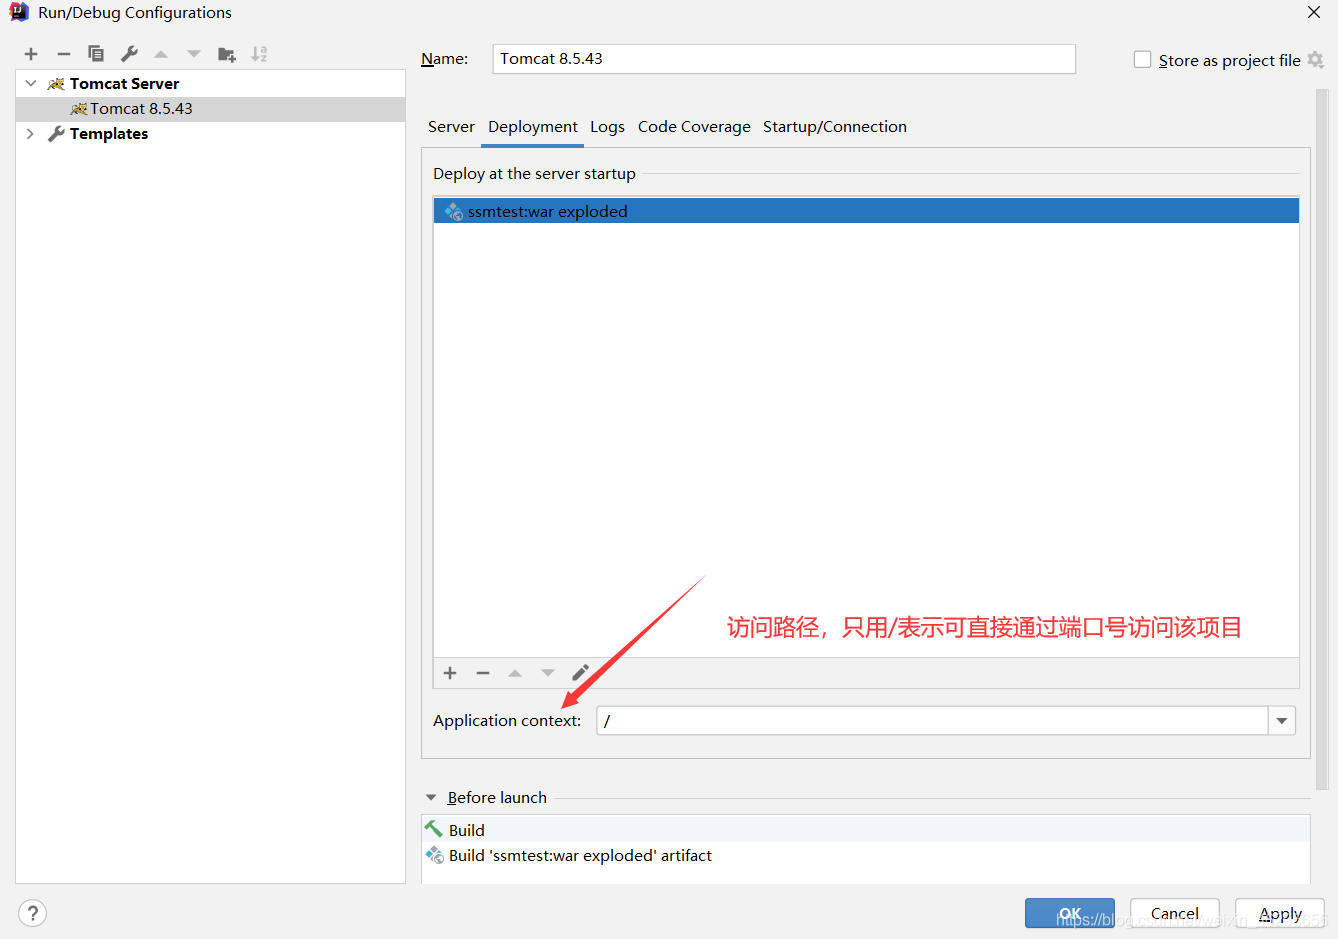This screenshot has width=1338, height=939.
Task: Enable Store as project file
Action: pos(1142,60)
